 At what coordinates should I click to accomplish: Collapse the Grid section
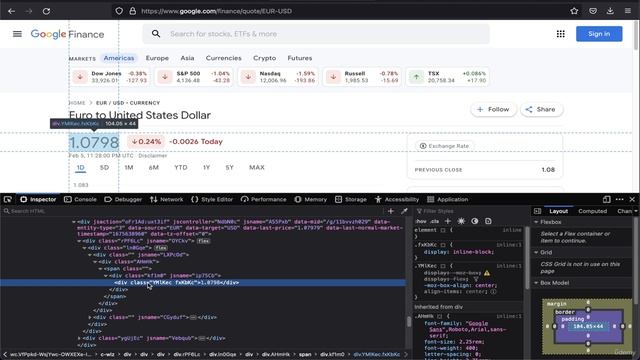[536, 252]
